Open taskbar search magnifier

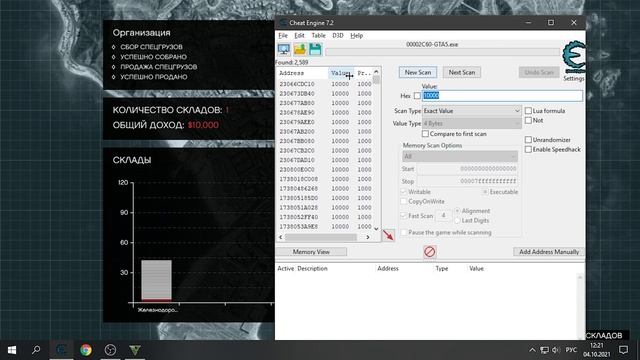(36, 350)
